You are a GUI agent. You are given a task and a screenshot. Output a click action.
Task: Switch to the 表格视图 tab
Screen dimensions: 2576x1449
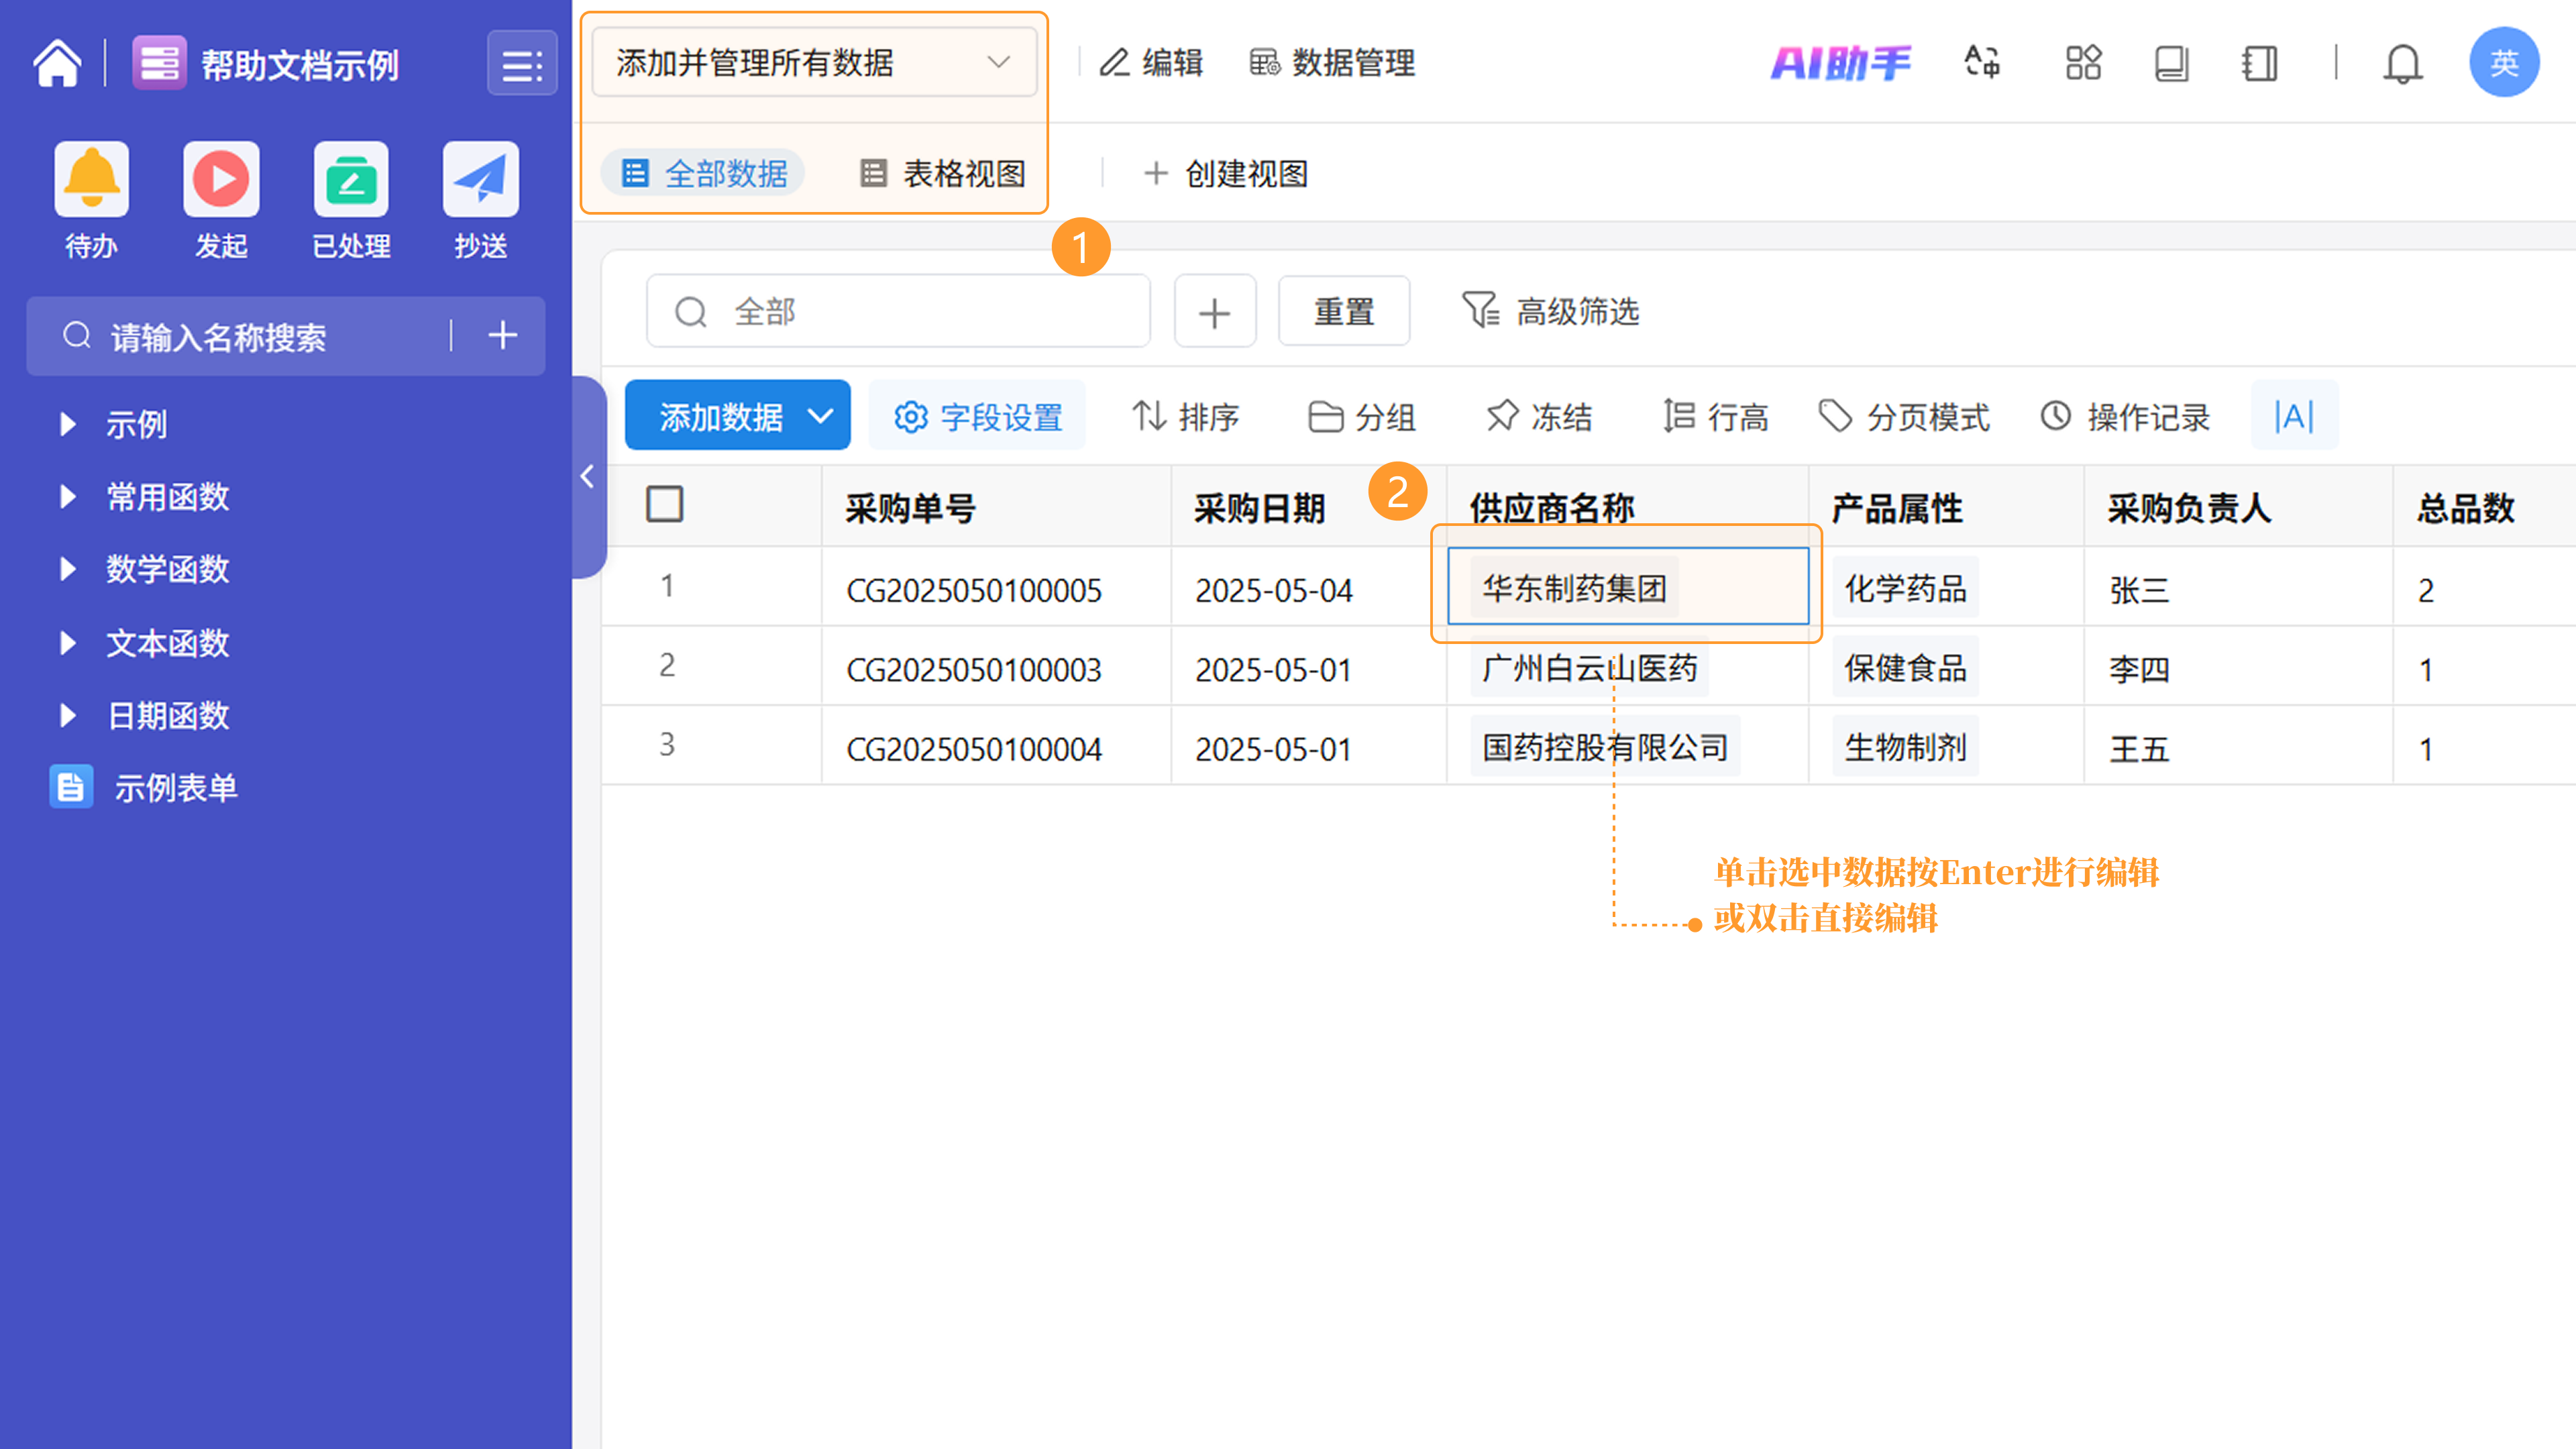[943, 174]
